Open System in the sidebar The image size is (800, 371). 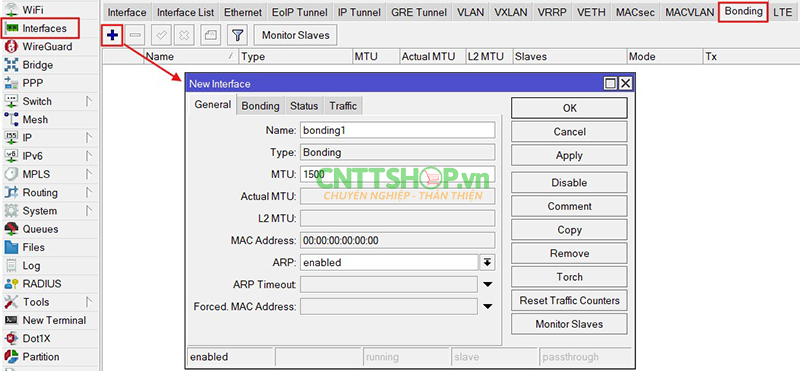pyautogui.click(x=39, y=211)
